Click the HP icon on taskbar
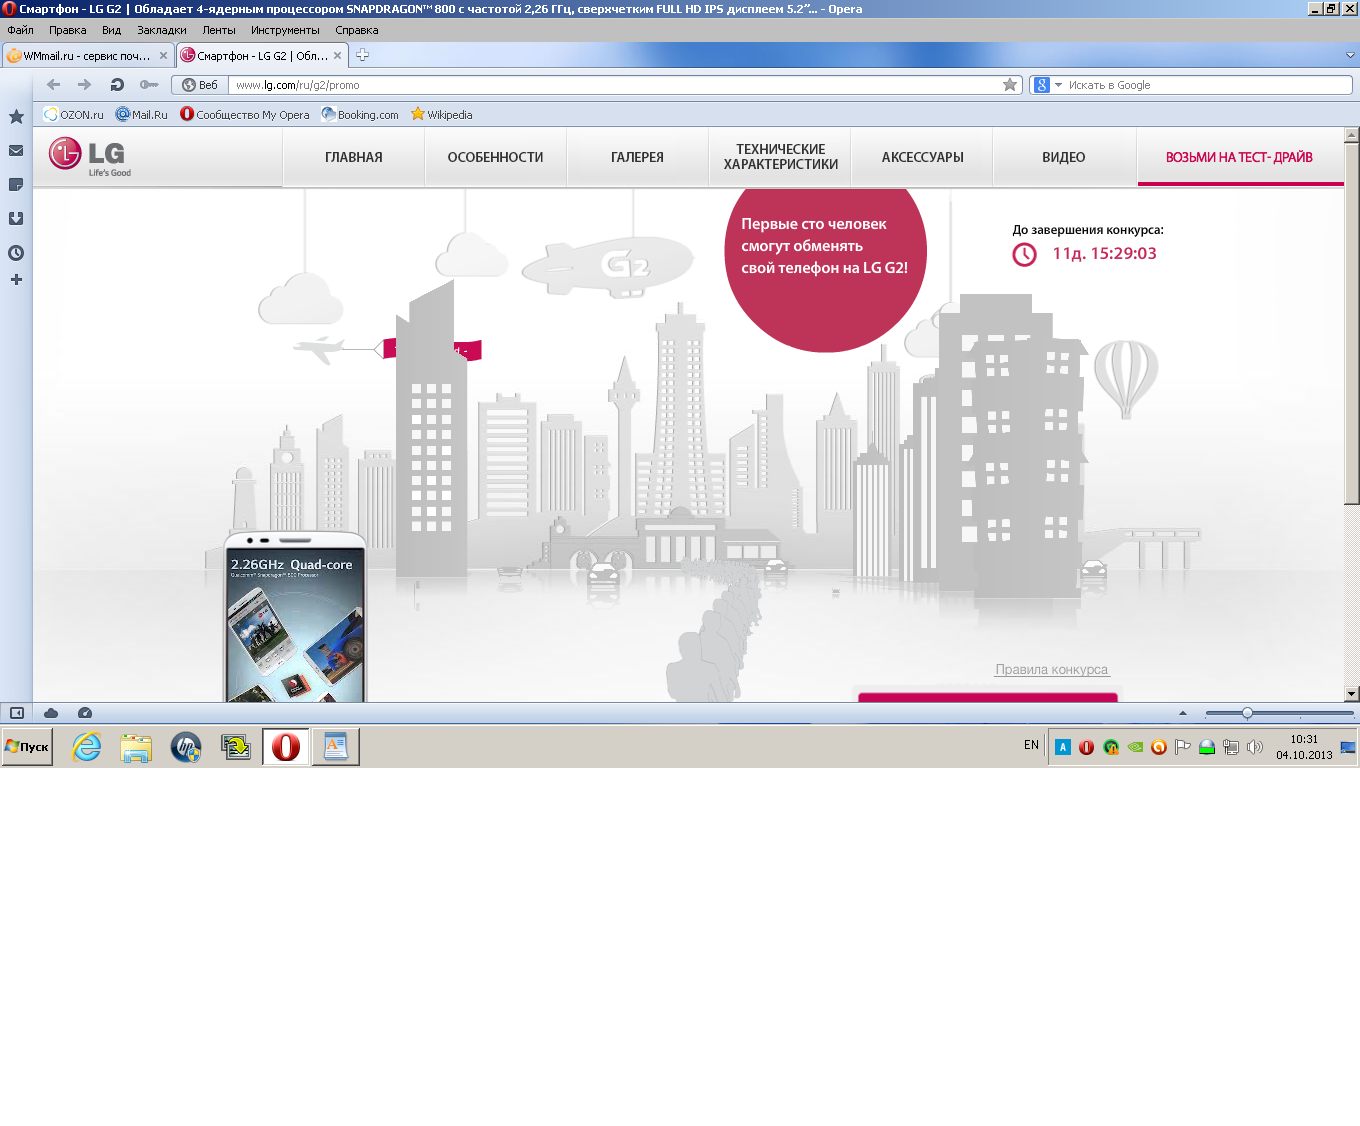 pos(186,746)
